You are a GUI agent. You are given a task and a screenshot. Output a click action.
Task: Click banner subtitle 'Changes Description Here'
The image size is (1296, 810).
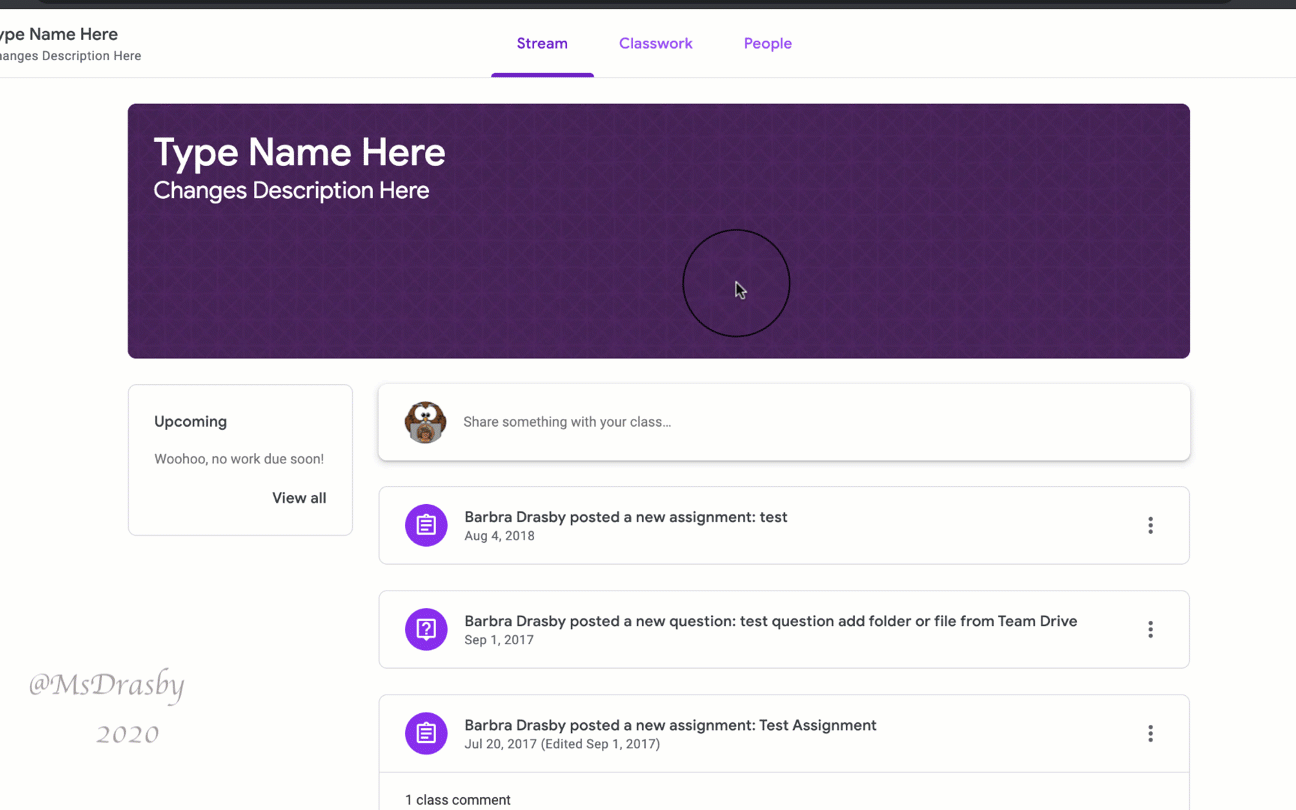click(291, 190)
